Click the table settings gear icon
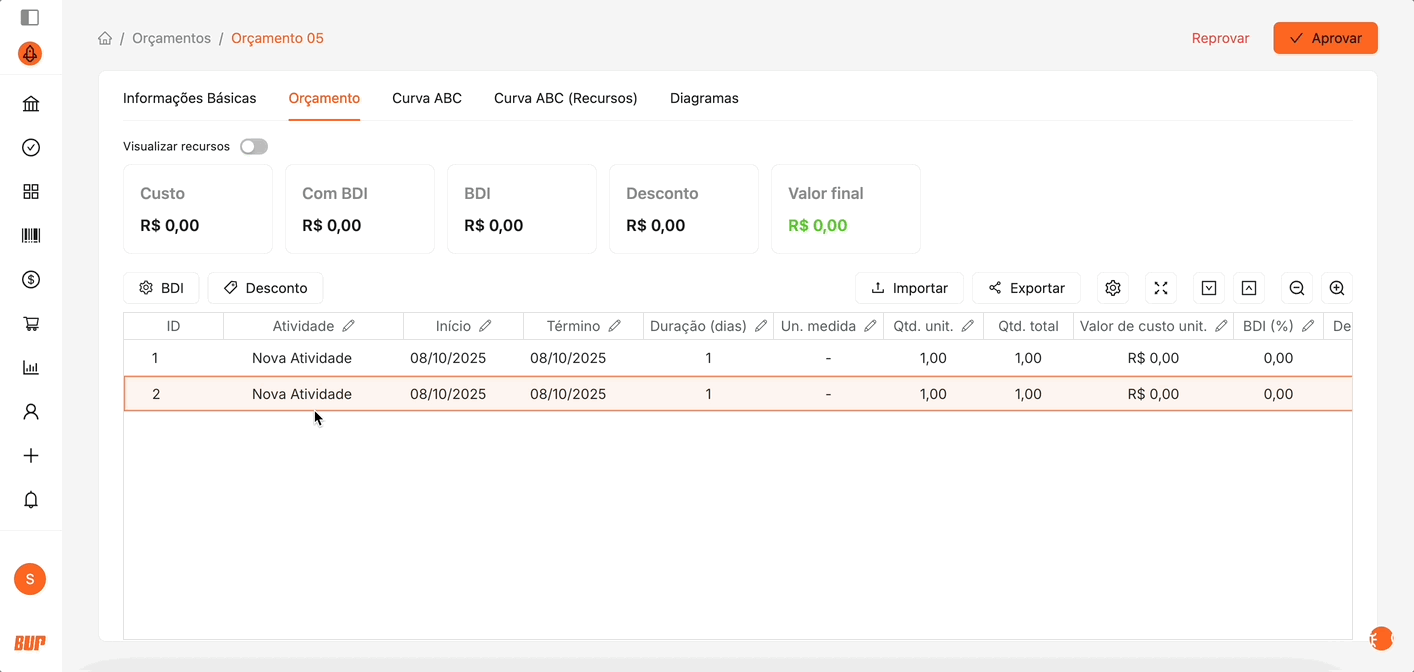Image resolution: width=1414 pixels, height=672 pixels. 1113,288
